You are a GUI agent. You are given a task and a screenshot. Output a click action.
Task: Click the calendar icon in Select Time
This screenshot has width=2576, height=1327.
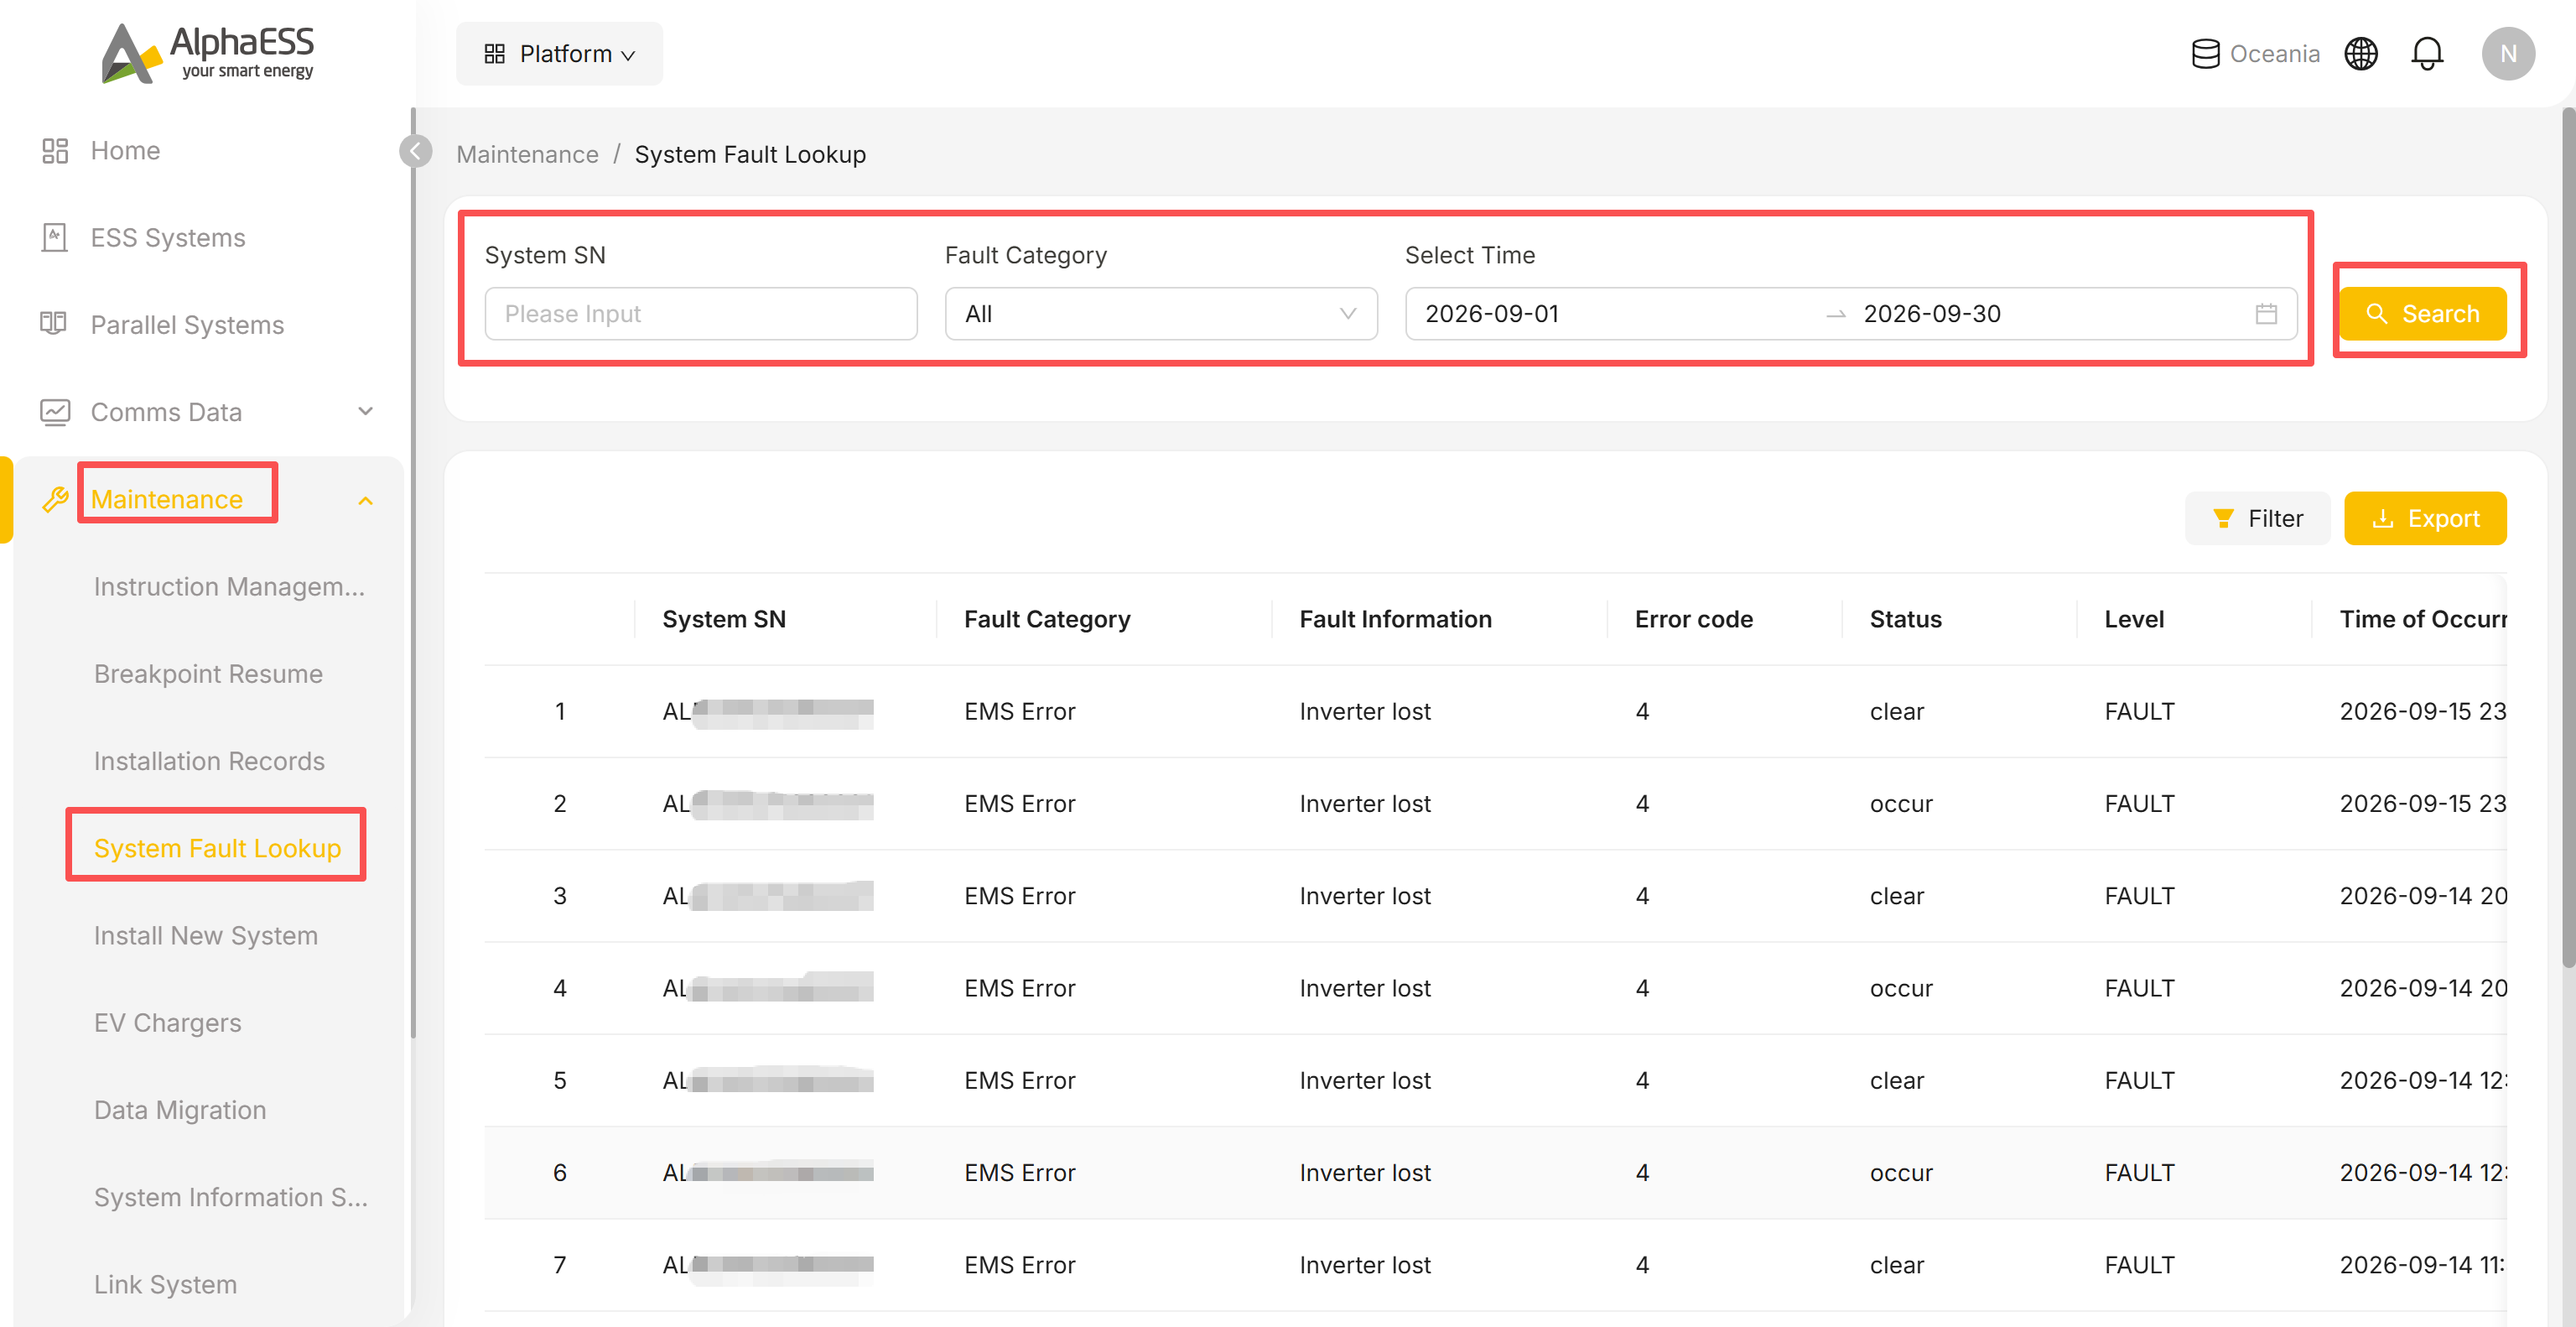point(2266,314)
